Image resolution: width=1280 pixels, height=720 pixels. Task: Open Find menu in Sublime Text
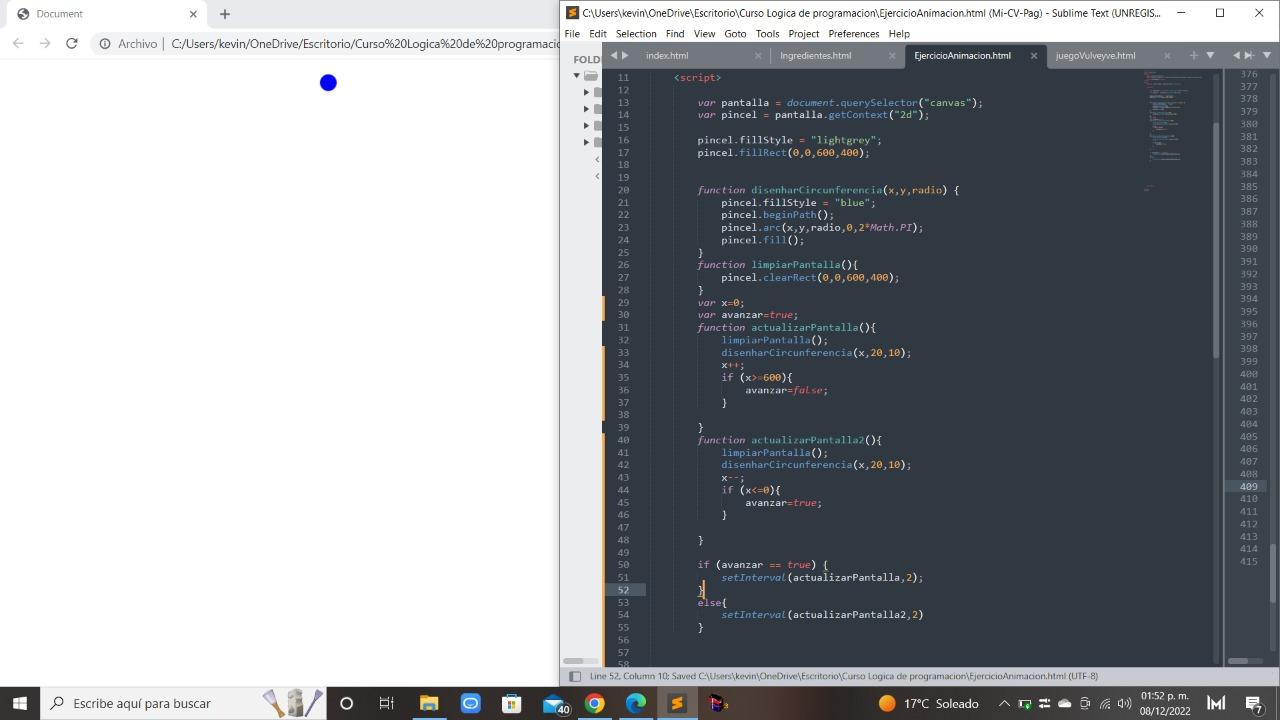pos(675,33)
